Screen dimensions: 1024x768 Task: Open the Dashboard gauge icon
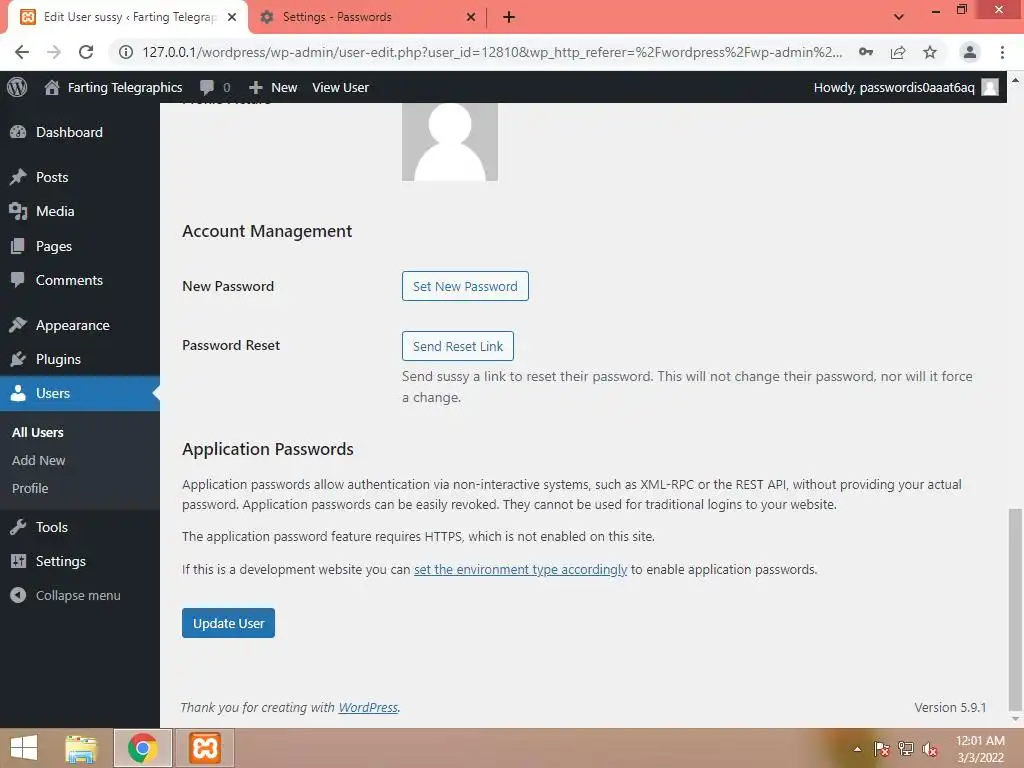(18, 132)
